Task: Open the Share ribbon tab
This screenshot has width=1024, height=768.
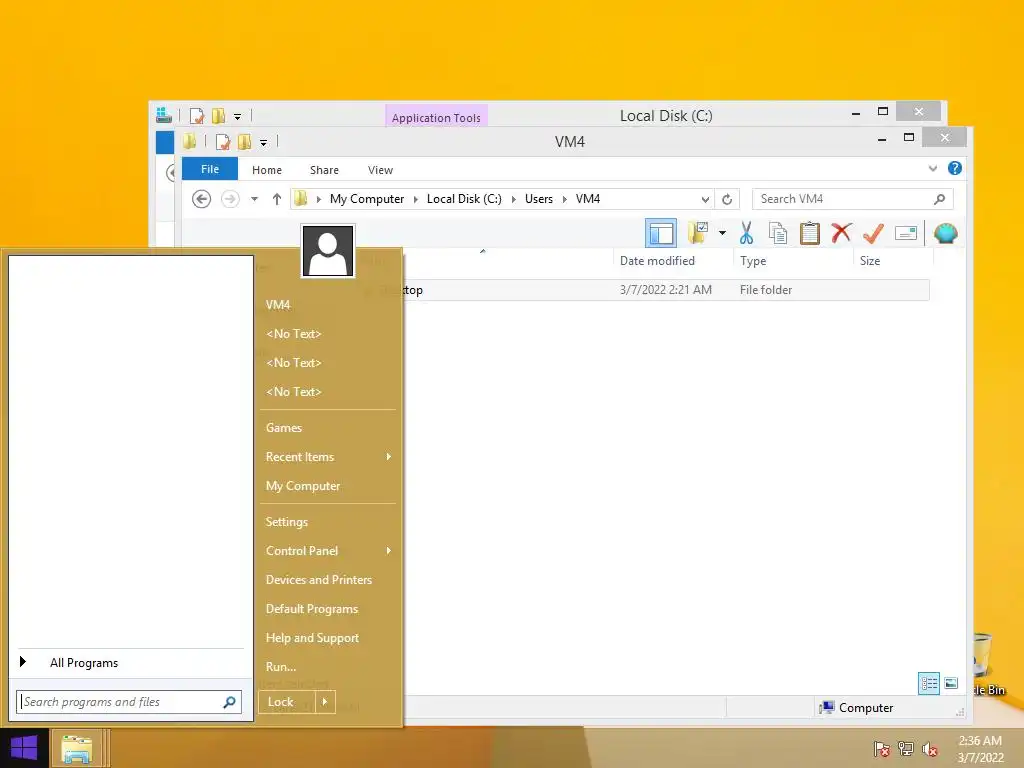Action: click(x=324, y=170)
